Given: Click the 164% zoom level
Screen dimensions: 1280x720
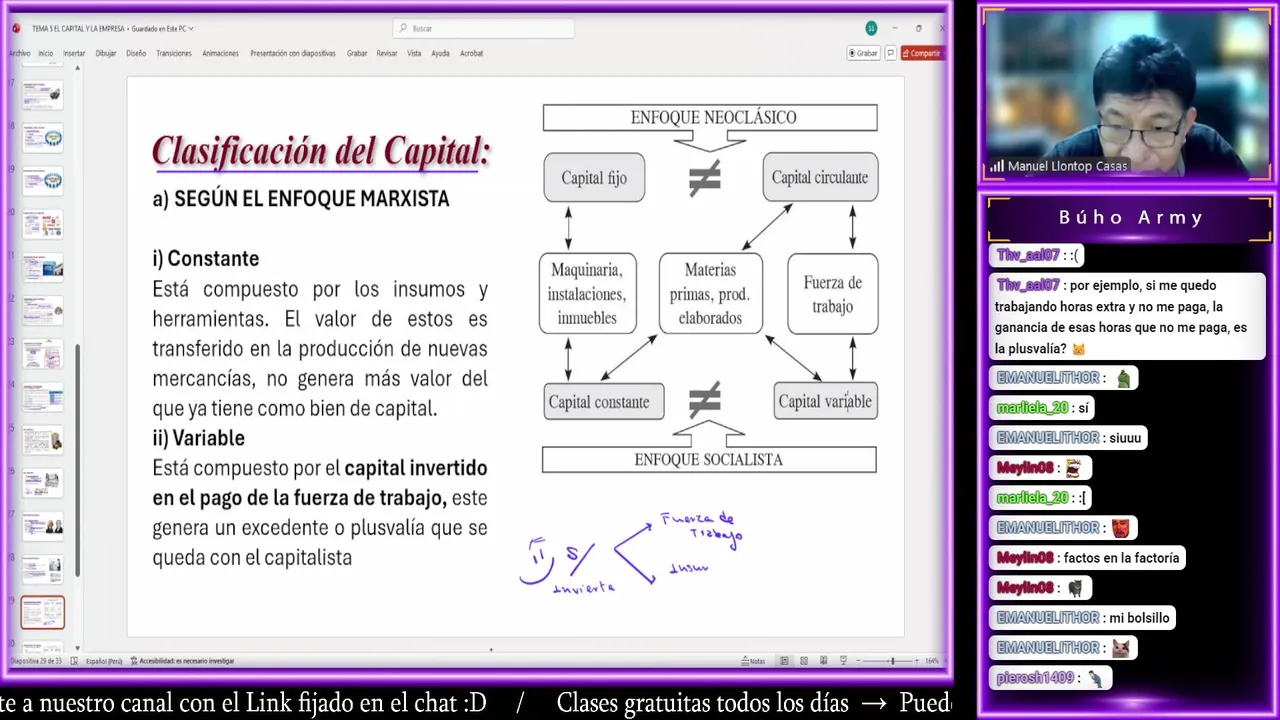Looking at the screenshot, I should pos(932,661).
